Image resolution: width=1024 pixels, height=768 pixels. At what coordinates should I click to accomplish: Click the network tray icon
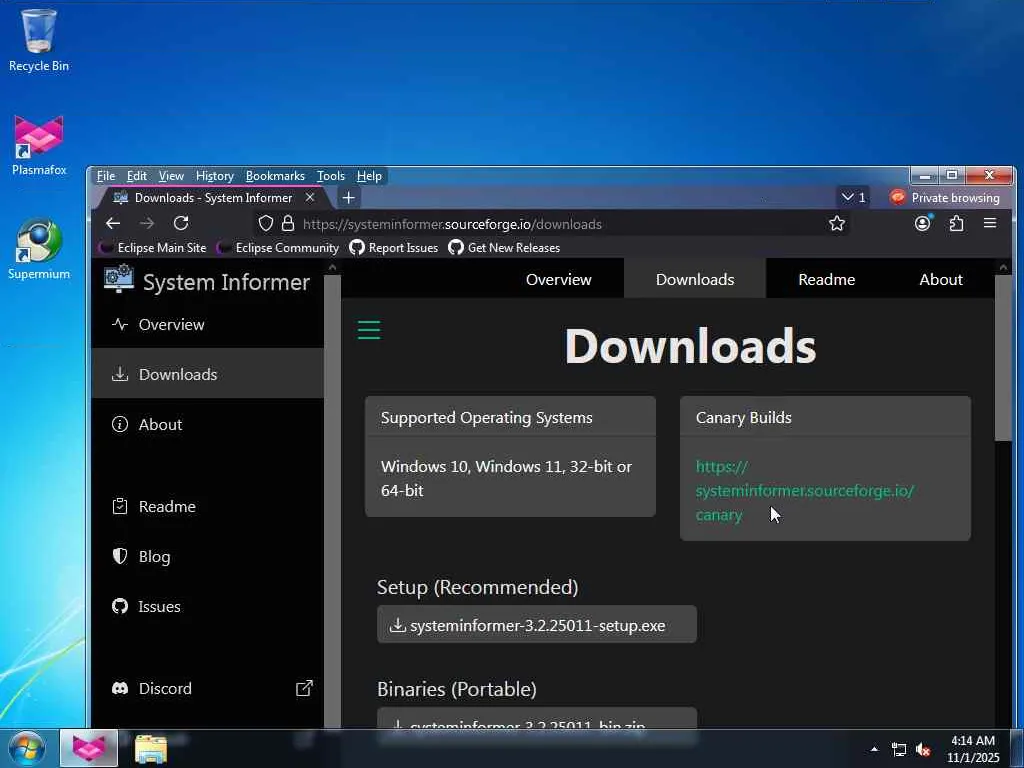point(899,749)
